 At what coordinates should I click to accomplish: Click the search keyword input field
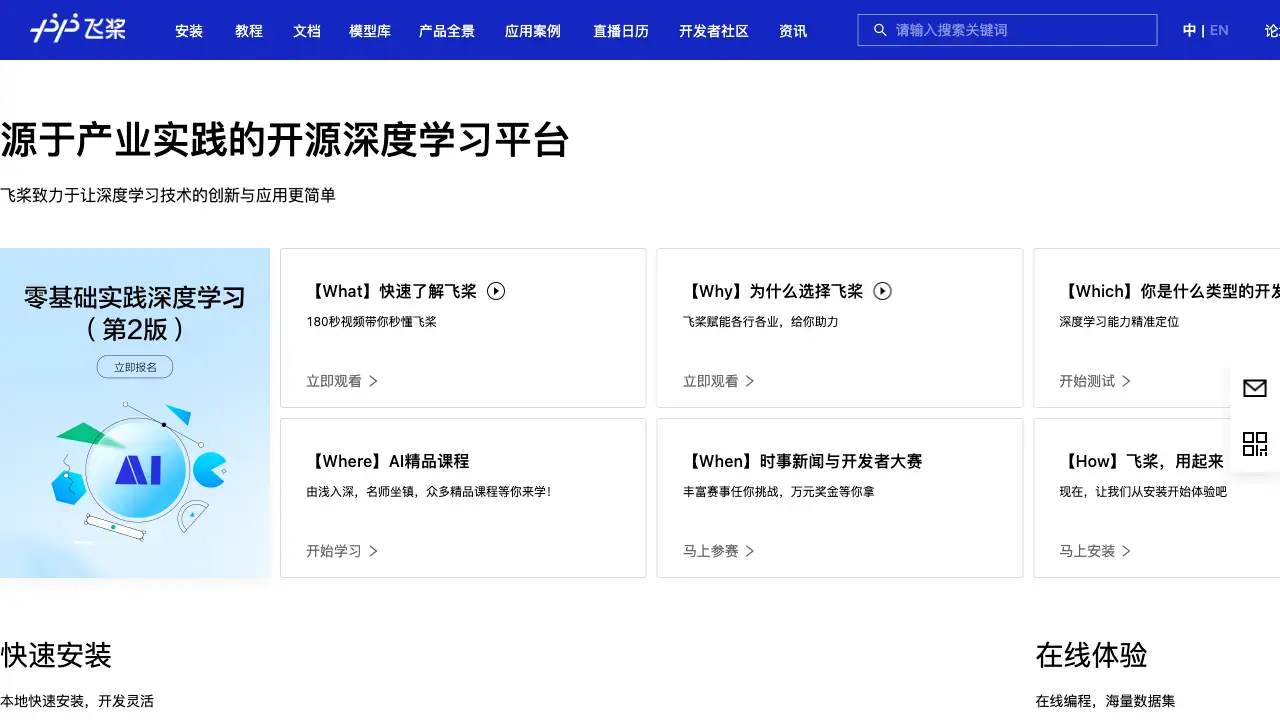point(1020,30)
